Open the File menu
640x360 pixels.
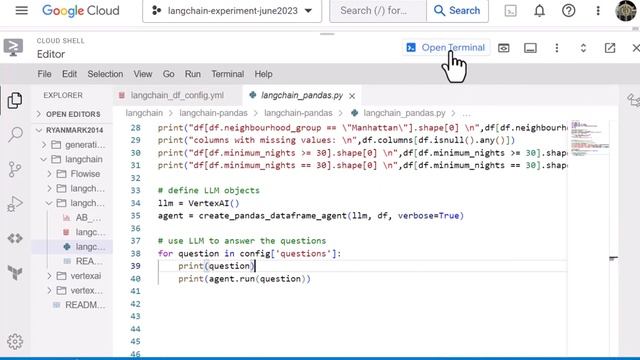[x=44, y=74]
